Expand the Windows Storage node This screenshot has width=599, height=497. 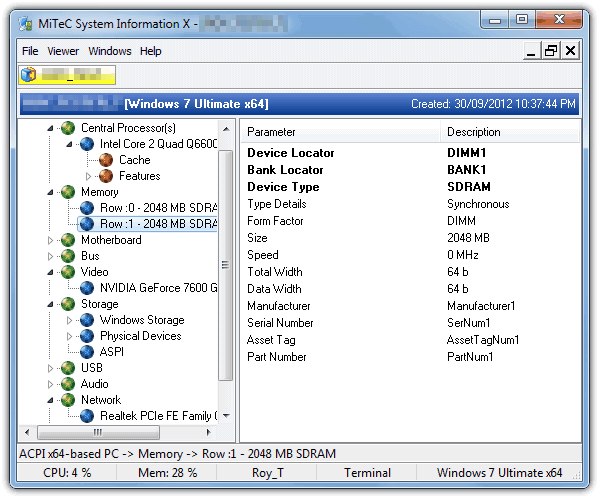[x=69, y=320]
